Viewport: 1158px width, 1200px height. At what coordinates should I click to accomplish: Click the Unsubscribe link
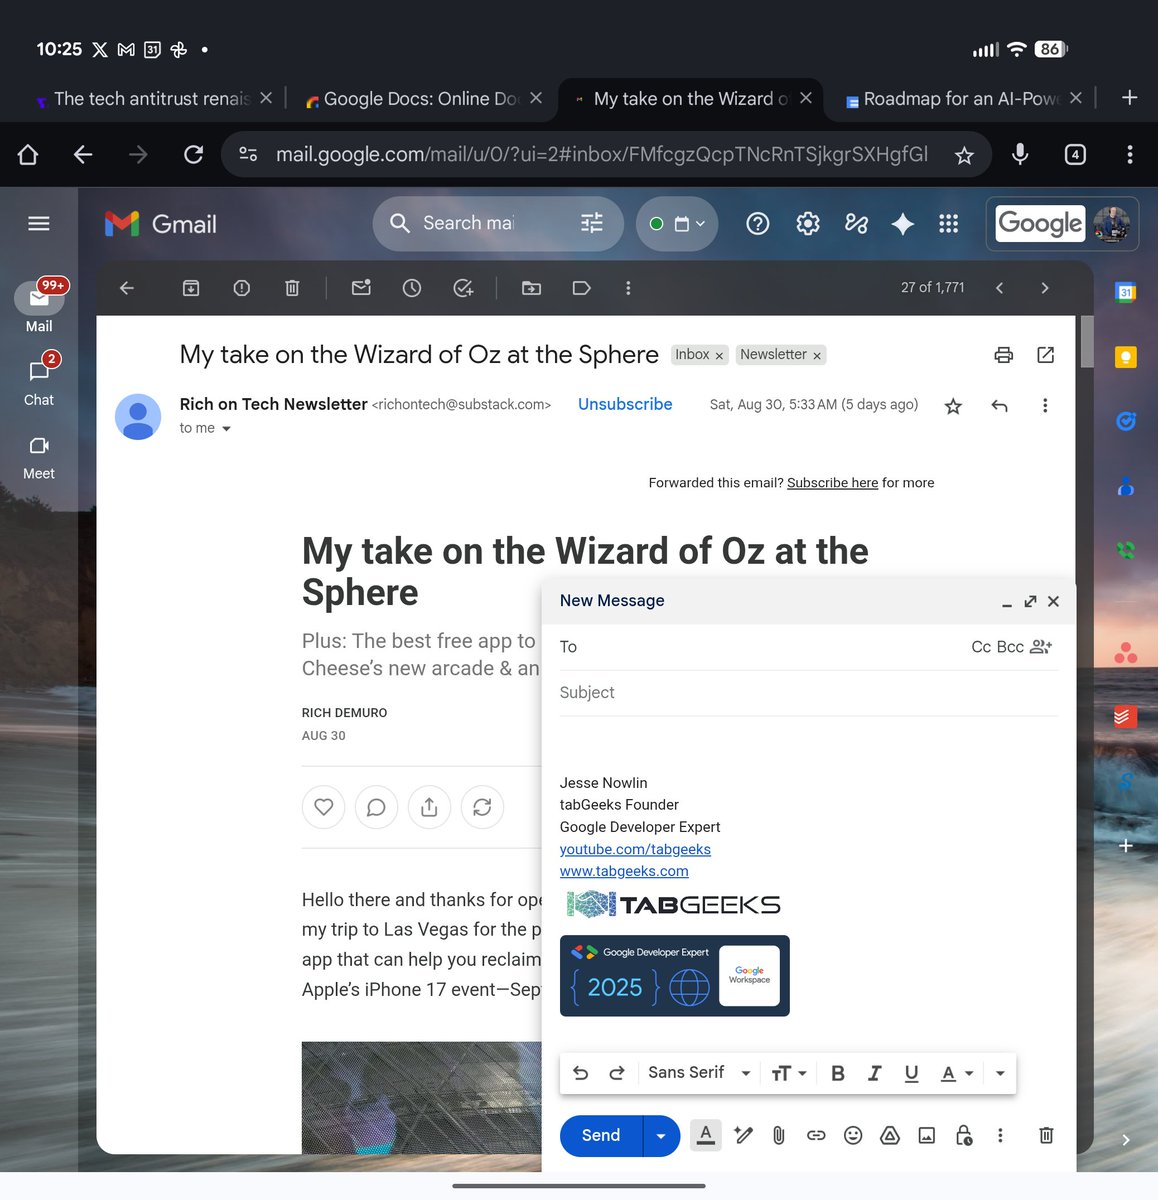(624, 404)
